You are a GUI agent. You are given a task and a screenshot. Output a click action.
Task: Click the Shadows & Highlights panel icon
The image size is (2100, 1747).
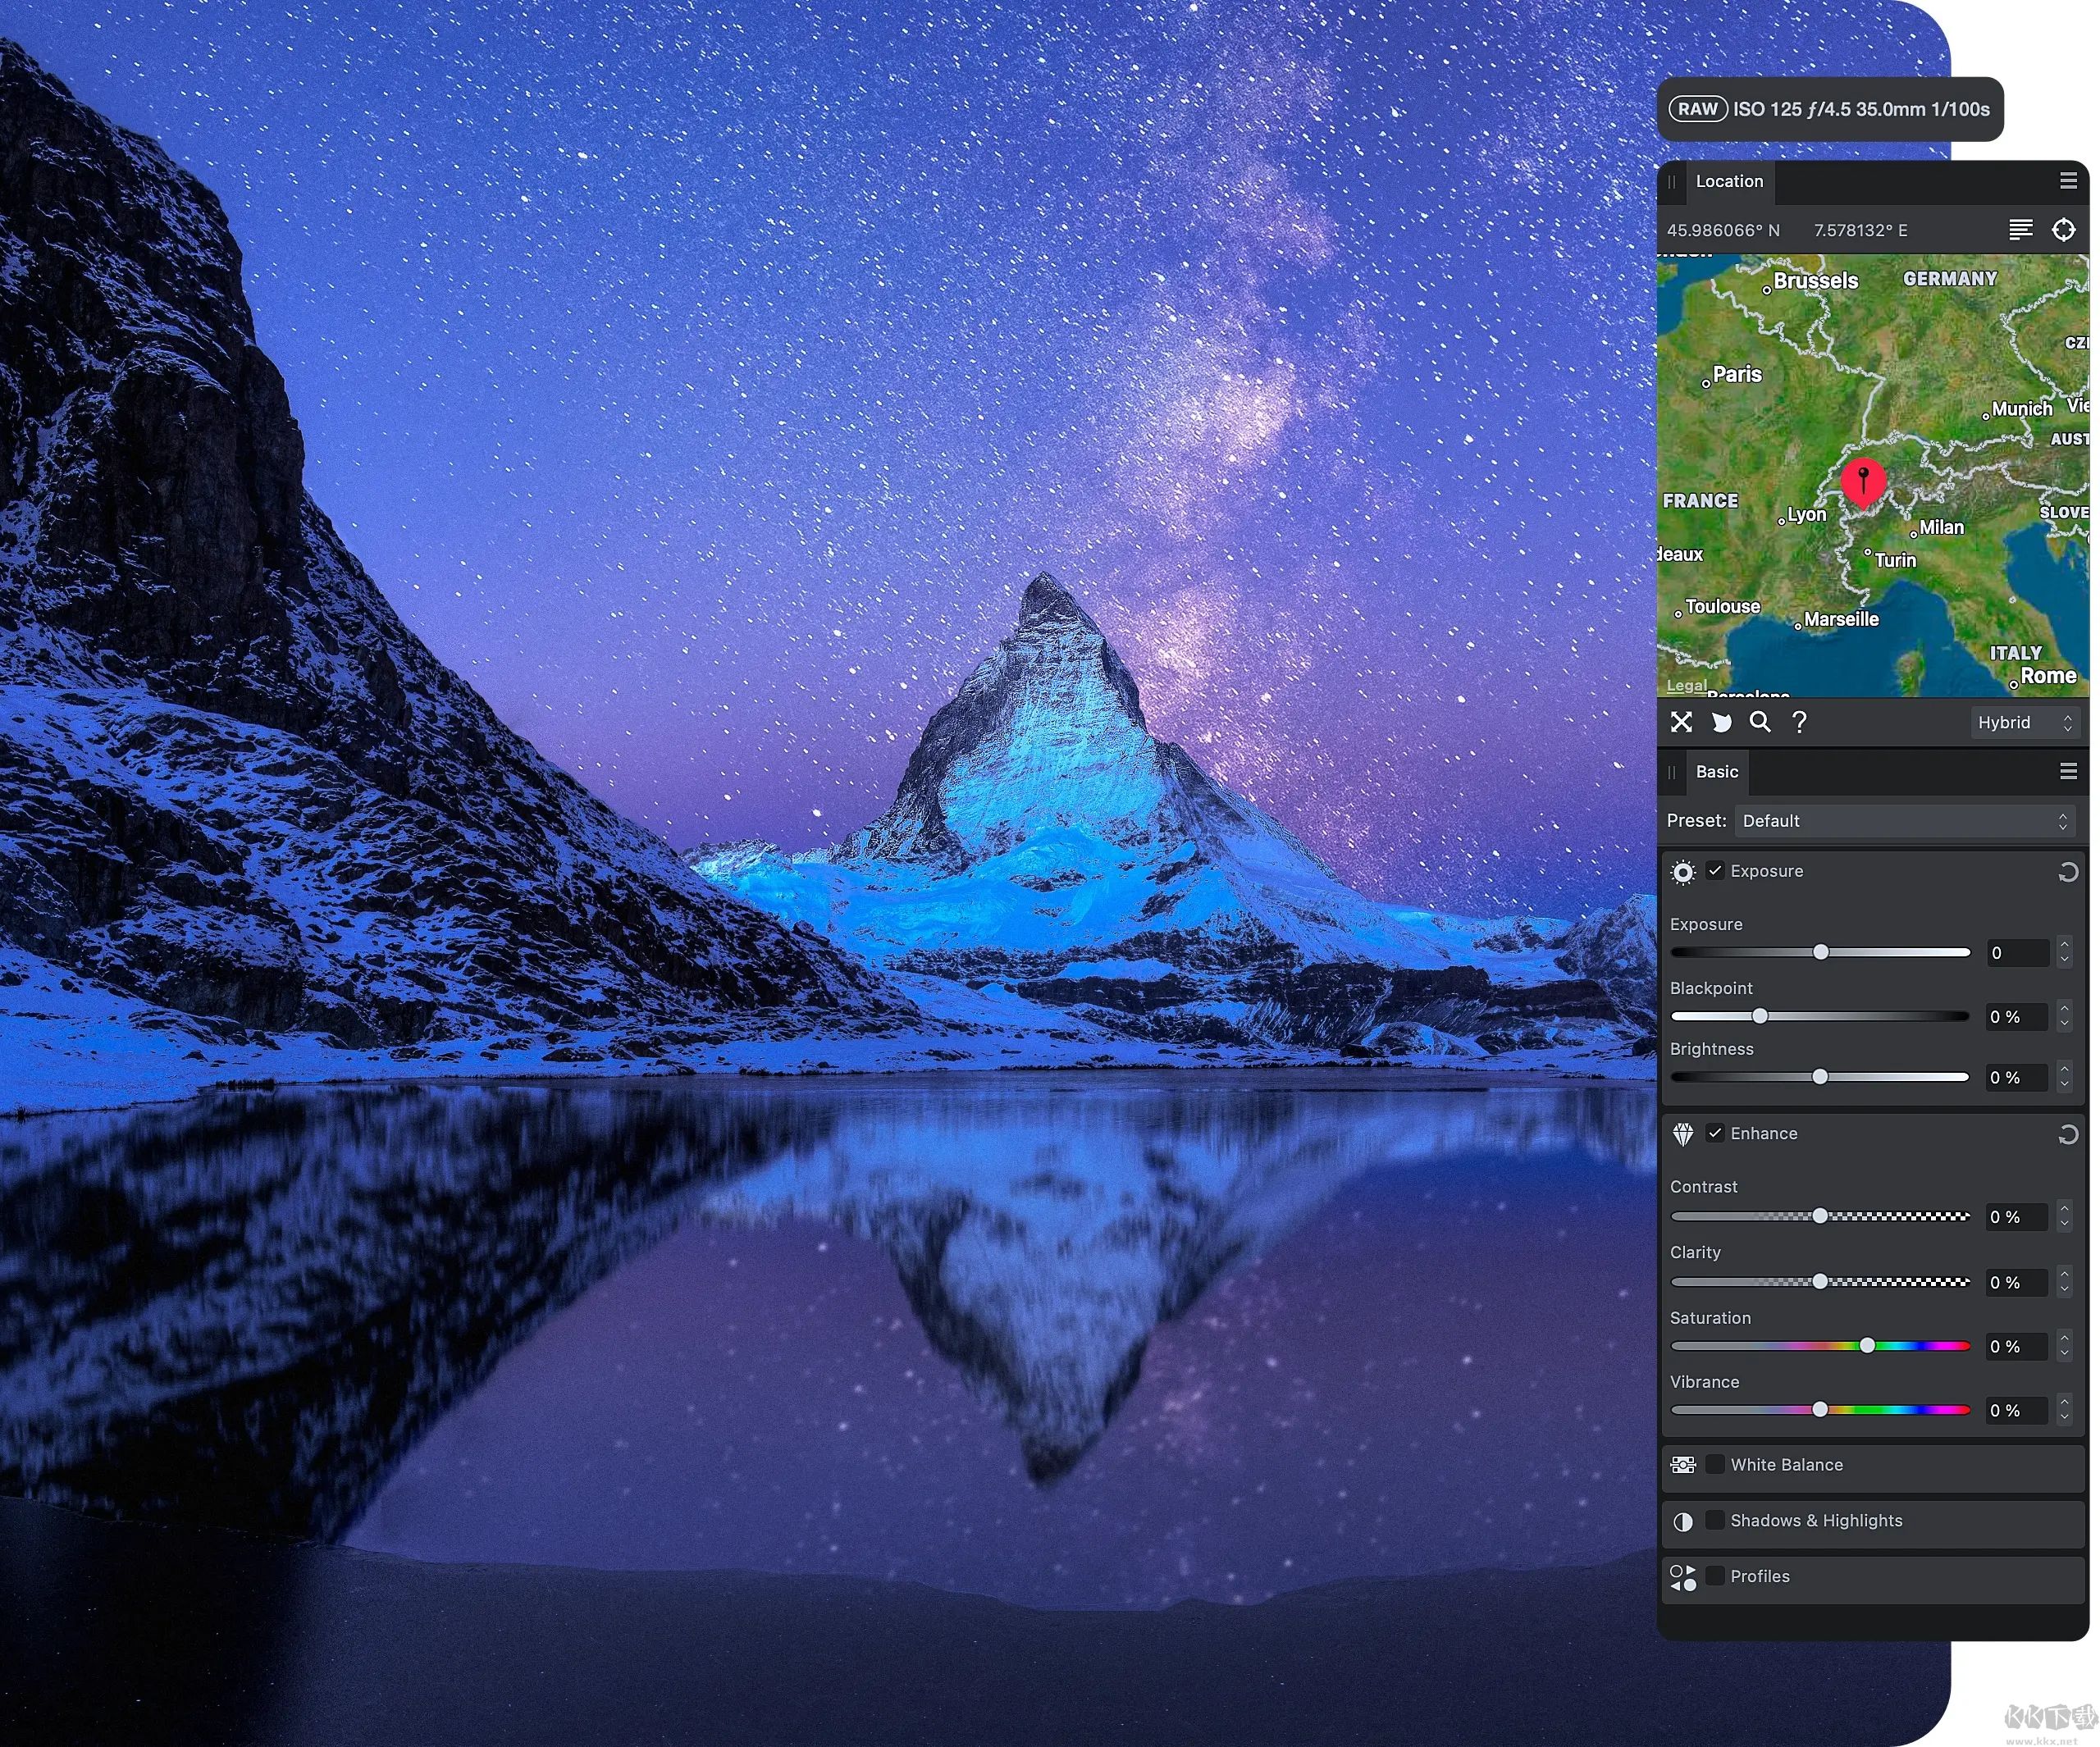click(1683, 1521)
